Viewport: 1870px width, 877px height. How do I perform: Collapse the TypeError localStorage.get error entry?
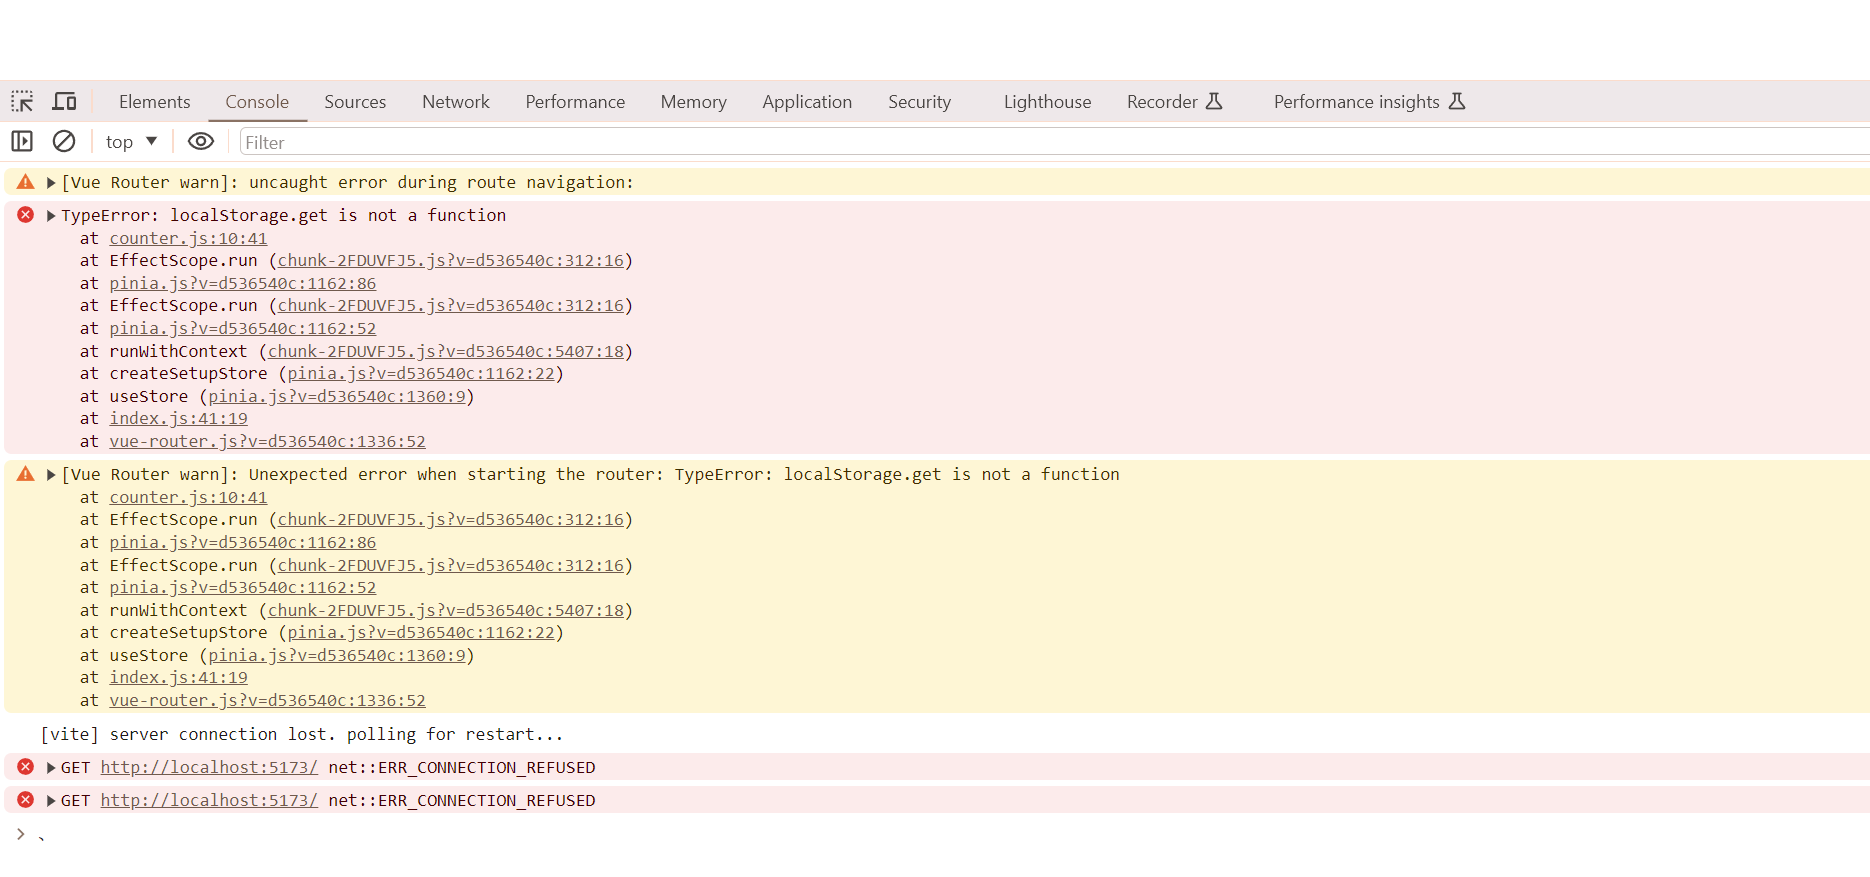[51, 216]
